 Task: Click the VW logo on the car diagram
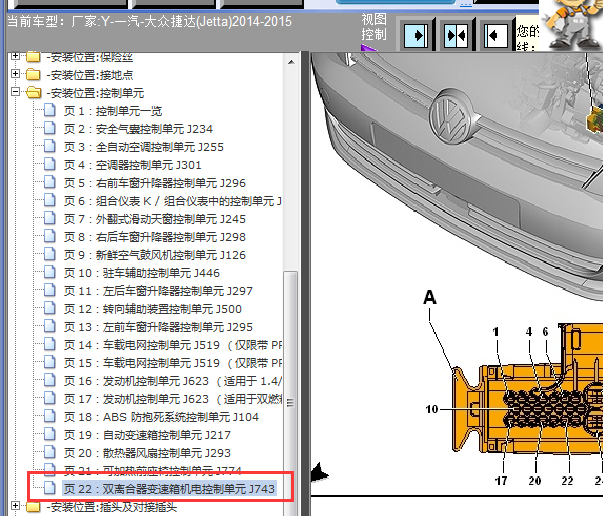[453, 116]
